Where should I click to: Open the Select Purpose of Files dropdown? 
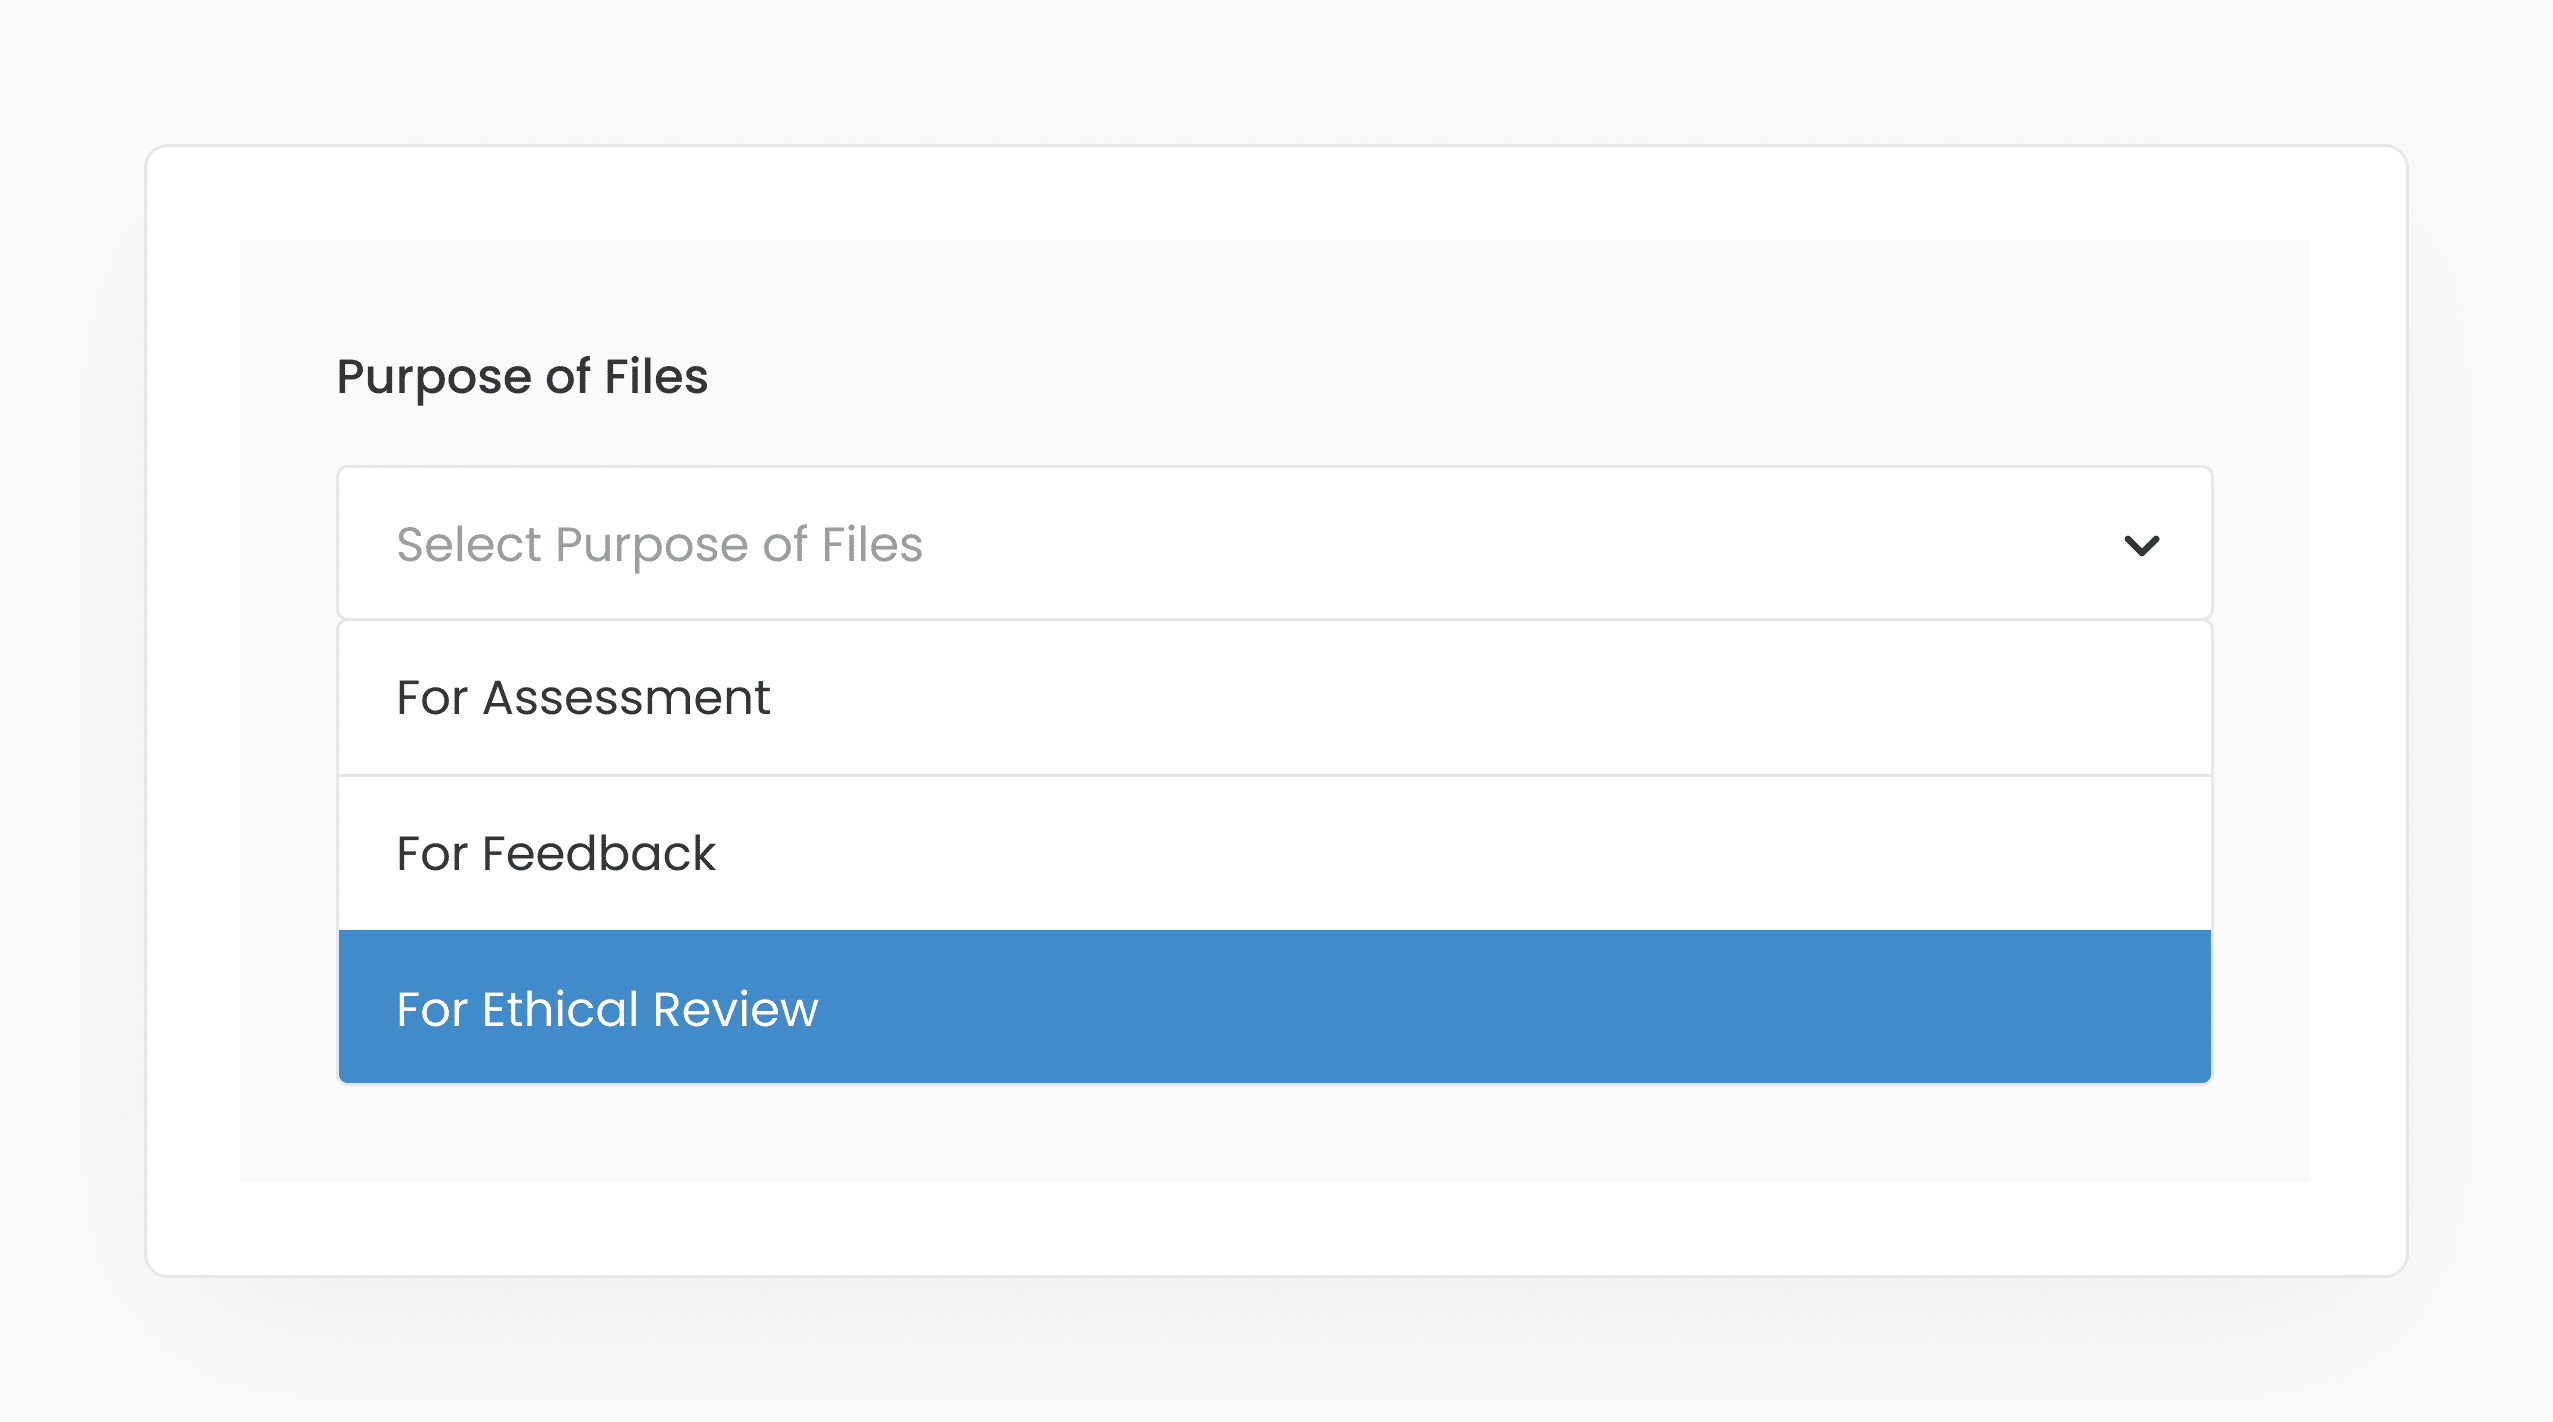(1275, 543)
